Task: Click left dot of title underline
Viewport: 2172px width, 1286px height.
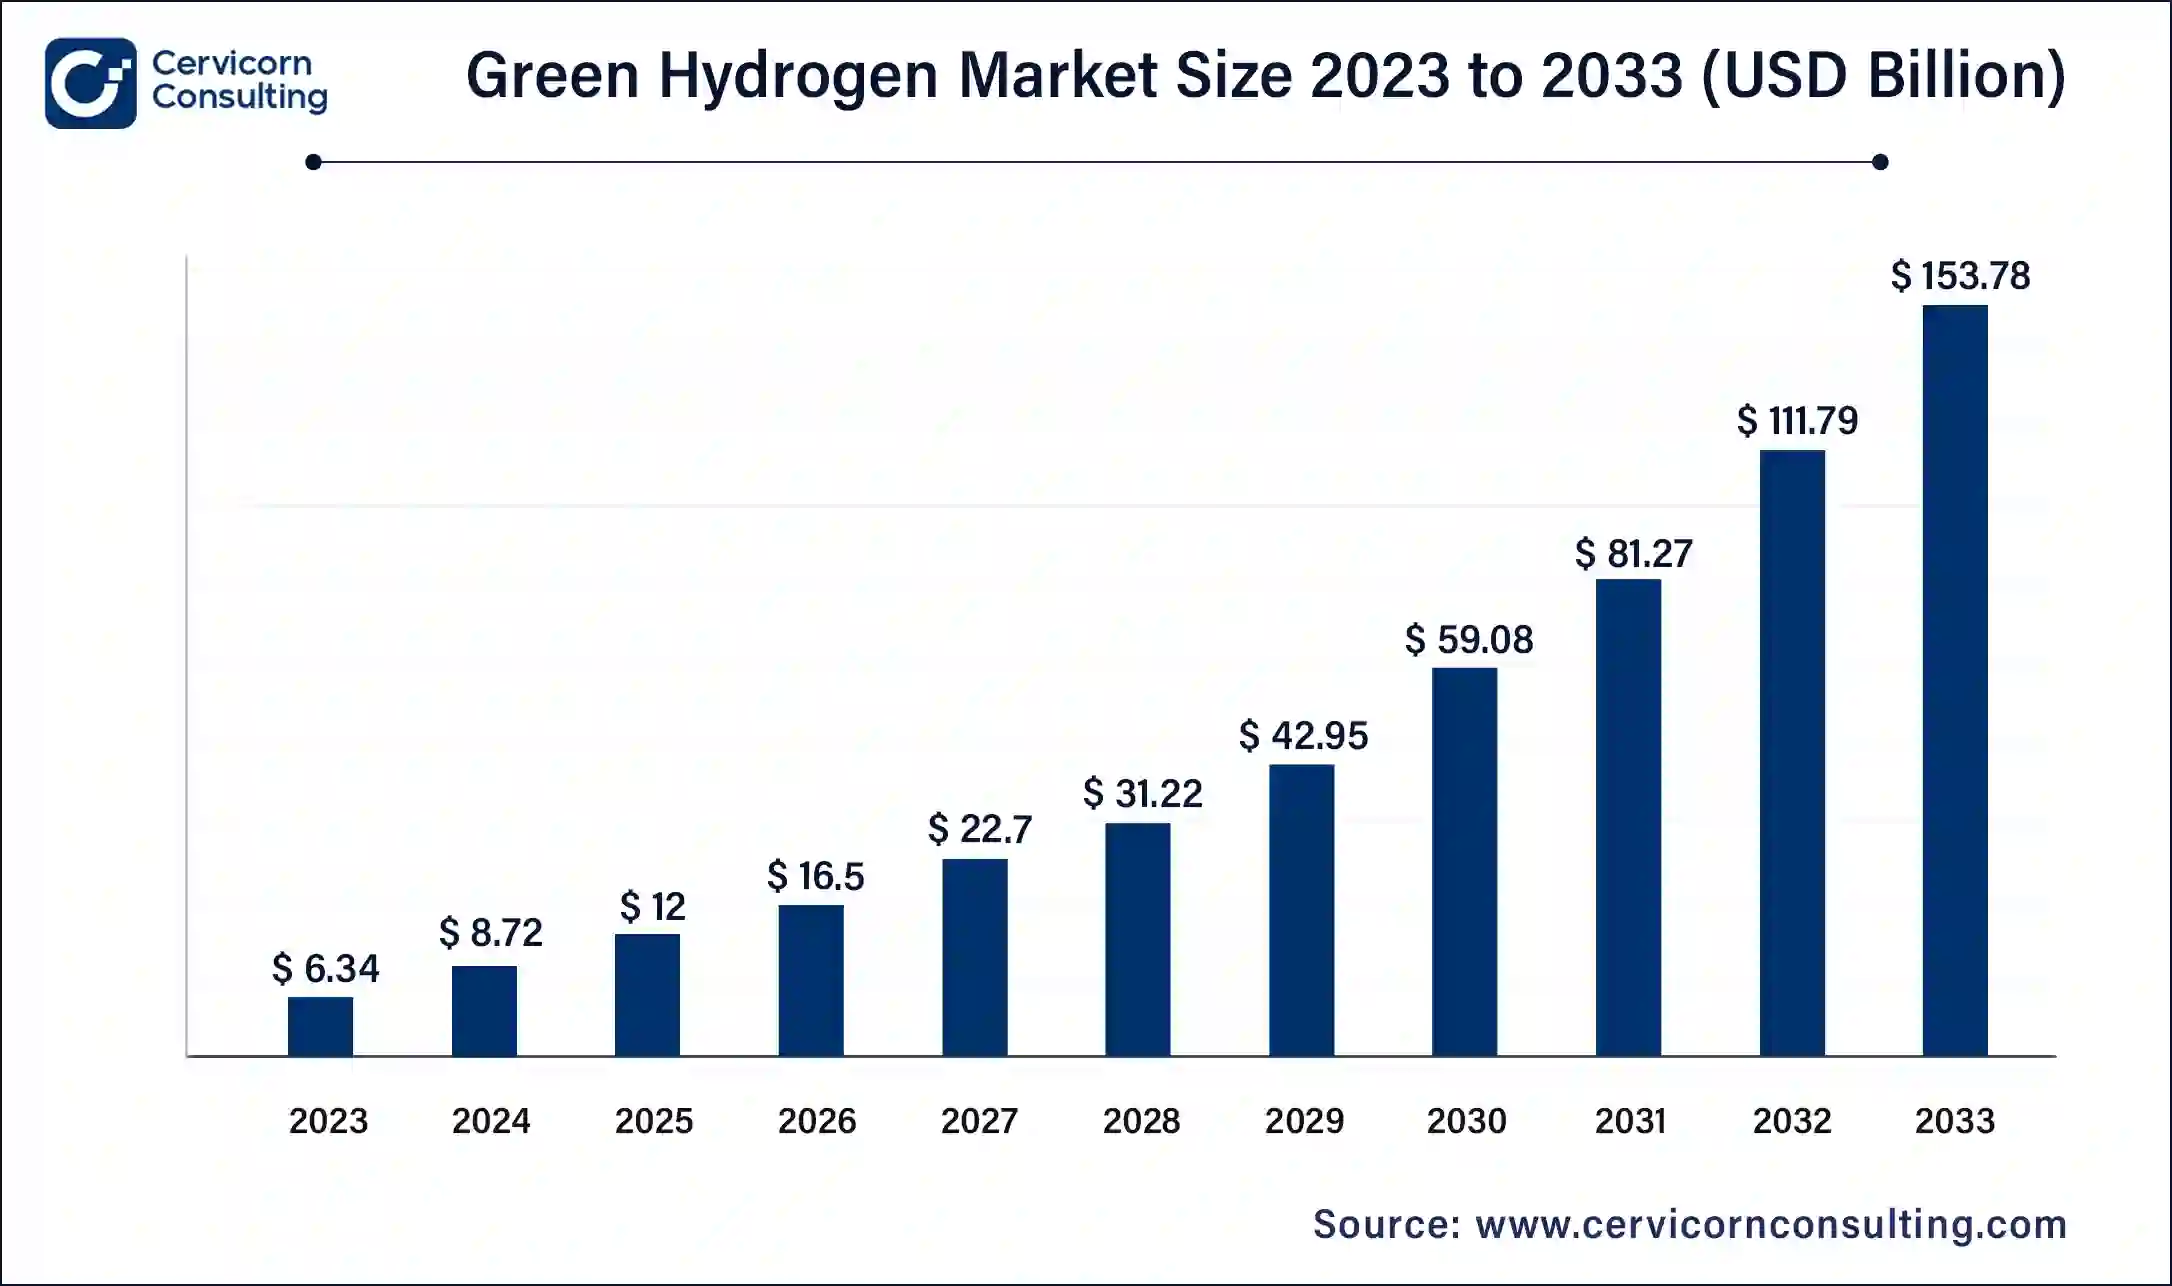Action: click(x=314, y=162)
